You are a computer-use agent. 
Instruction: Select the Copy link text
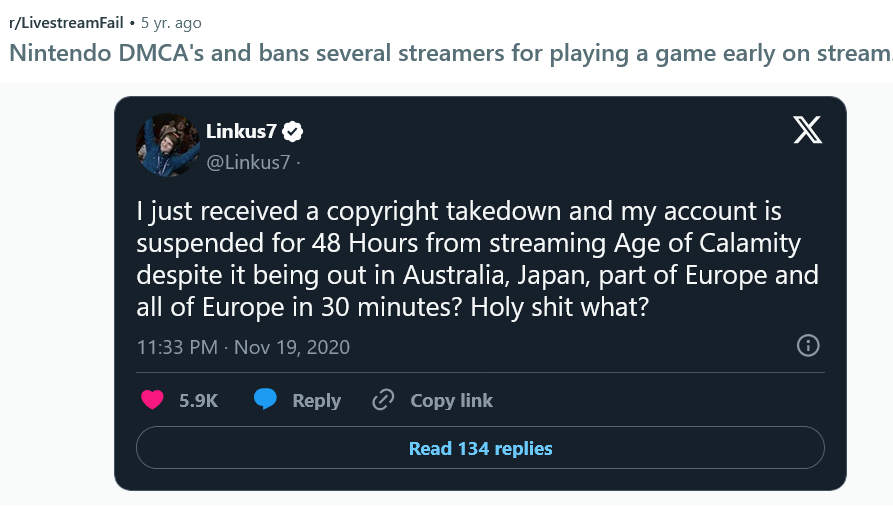point(451,400)
